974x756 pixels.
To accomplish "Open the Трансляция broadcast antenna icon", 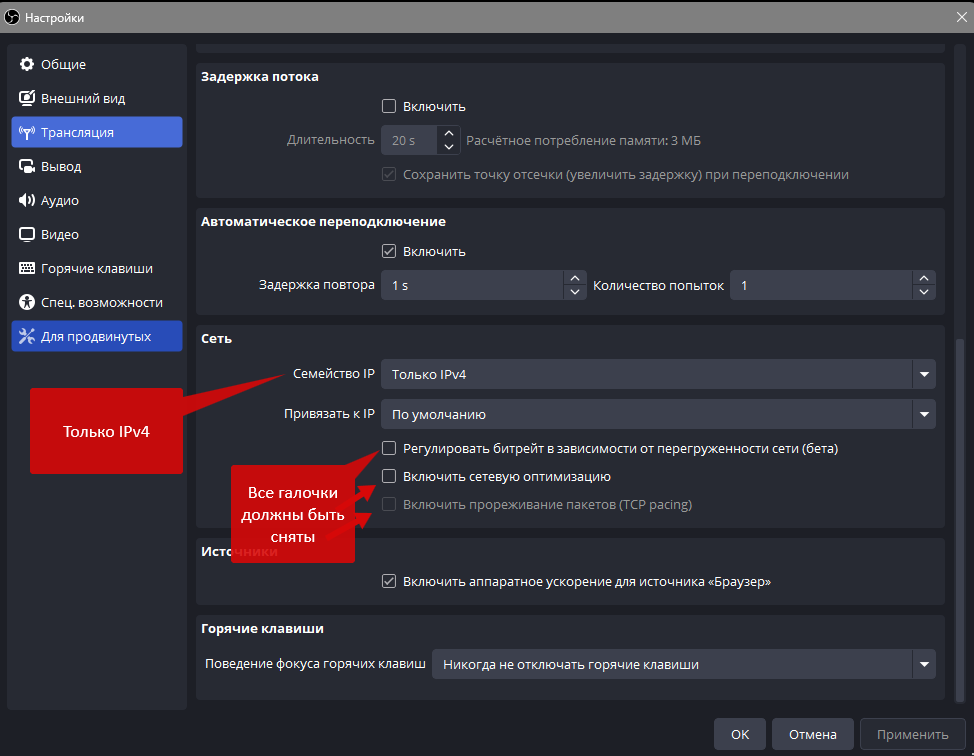I will 27,132.
